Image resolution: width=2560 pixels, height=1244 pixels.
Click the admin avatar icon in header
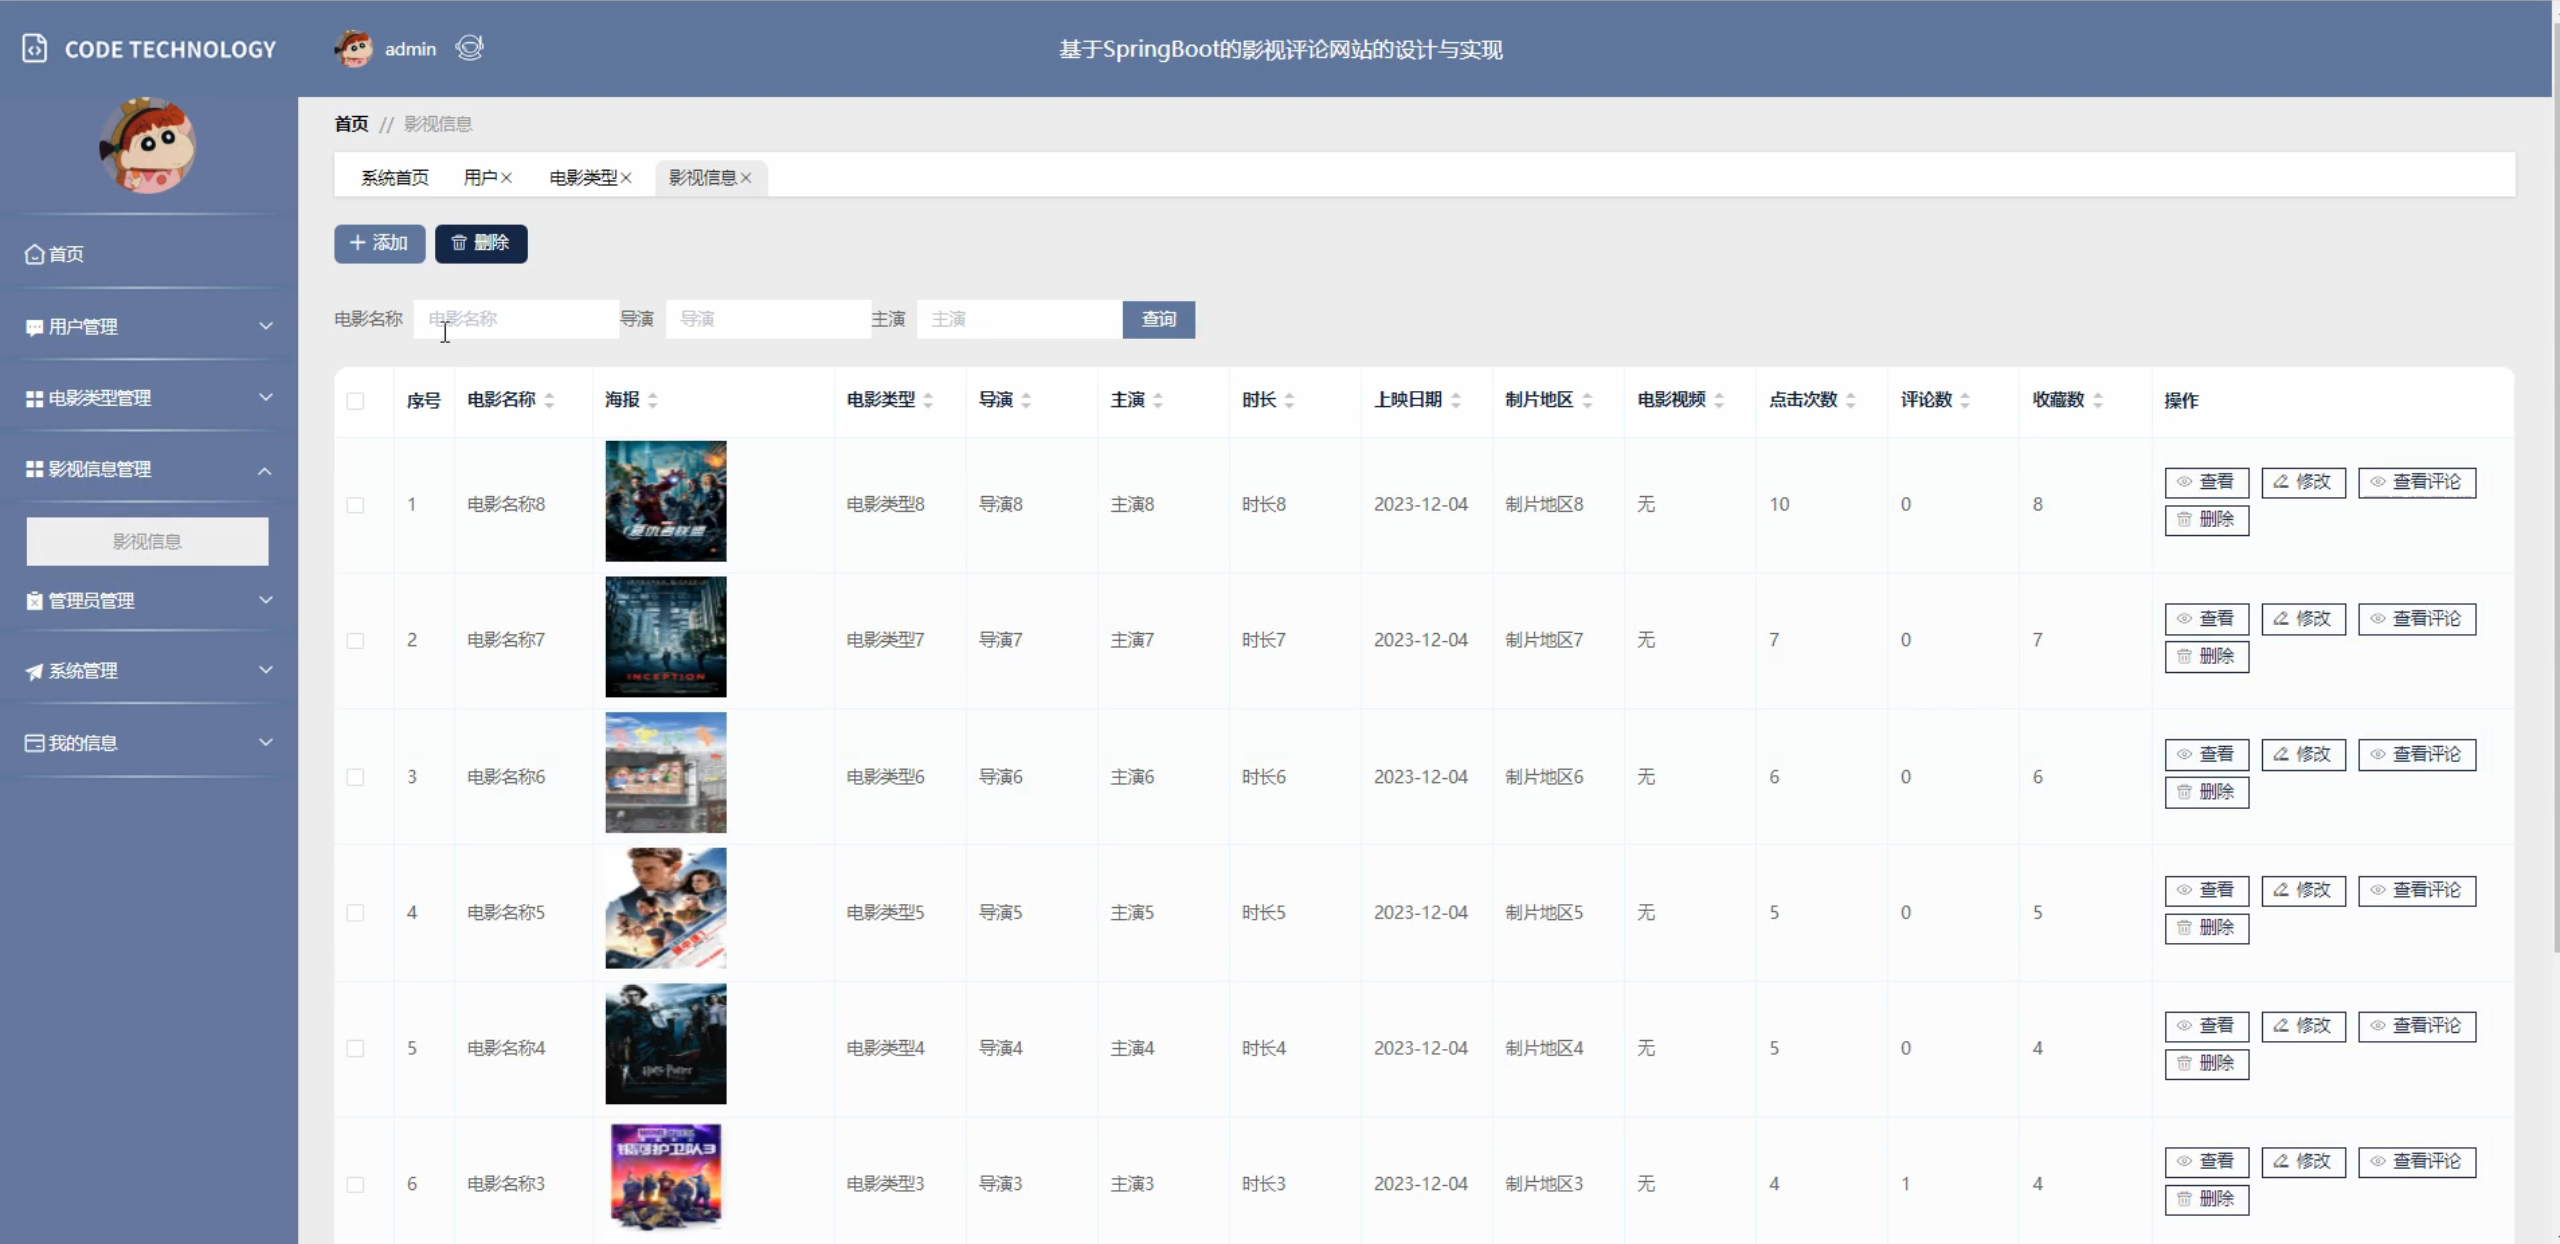[353, 48]
